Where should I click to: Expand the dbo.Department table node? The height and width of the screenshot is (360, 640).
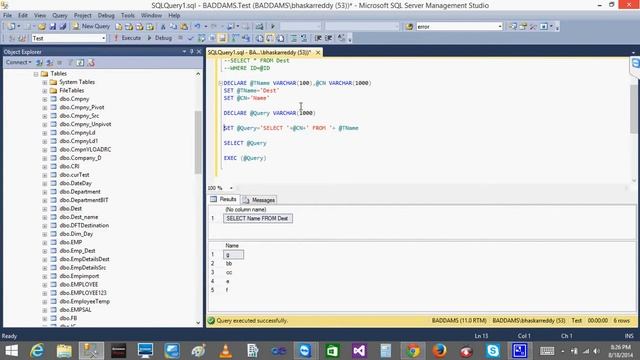(44, 192)
